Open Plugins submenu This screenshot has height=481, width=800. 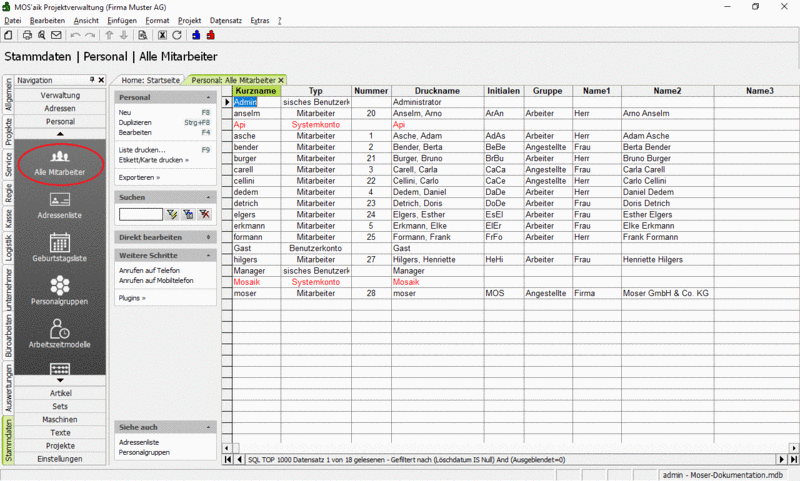[x=132, y=298]
